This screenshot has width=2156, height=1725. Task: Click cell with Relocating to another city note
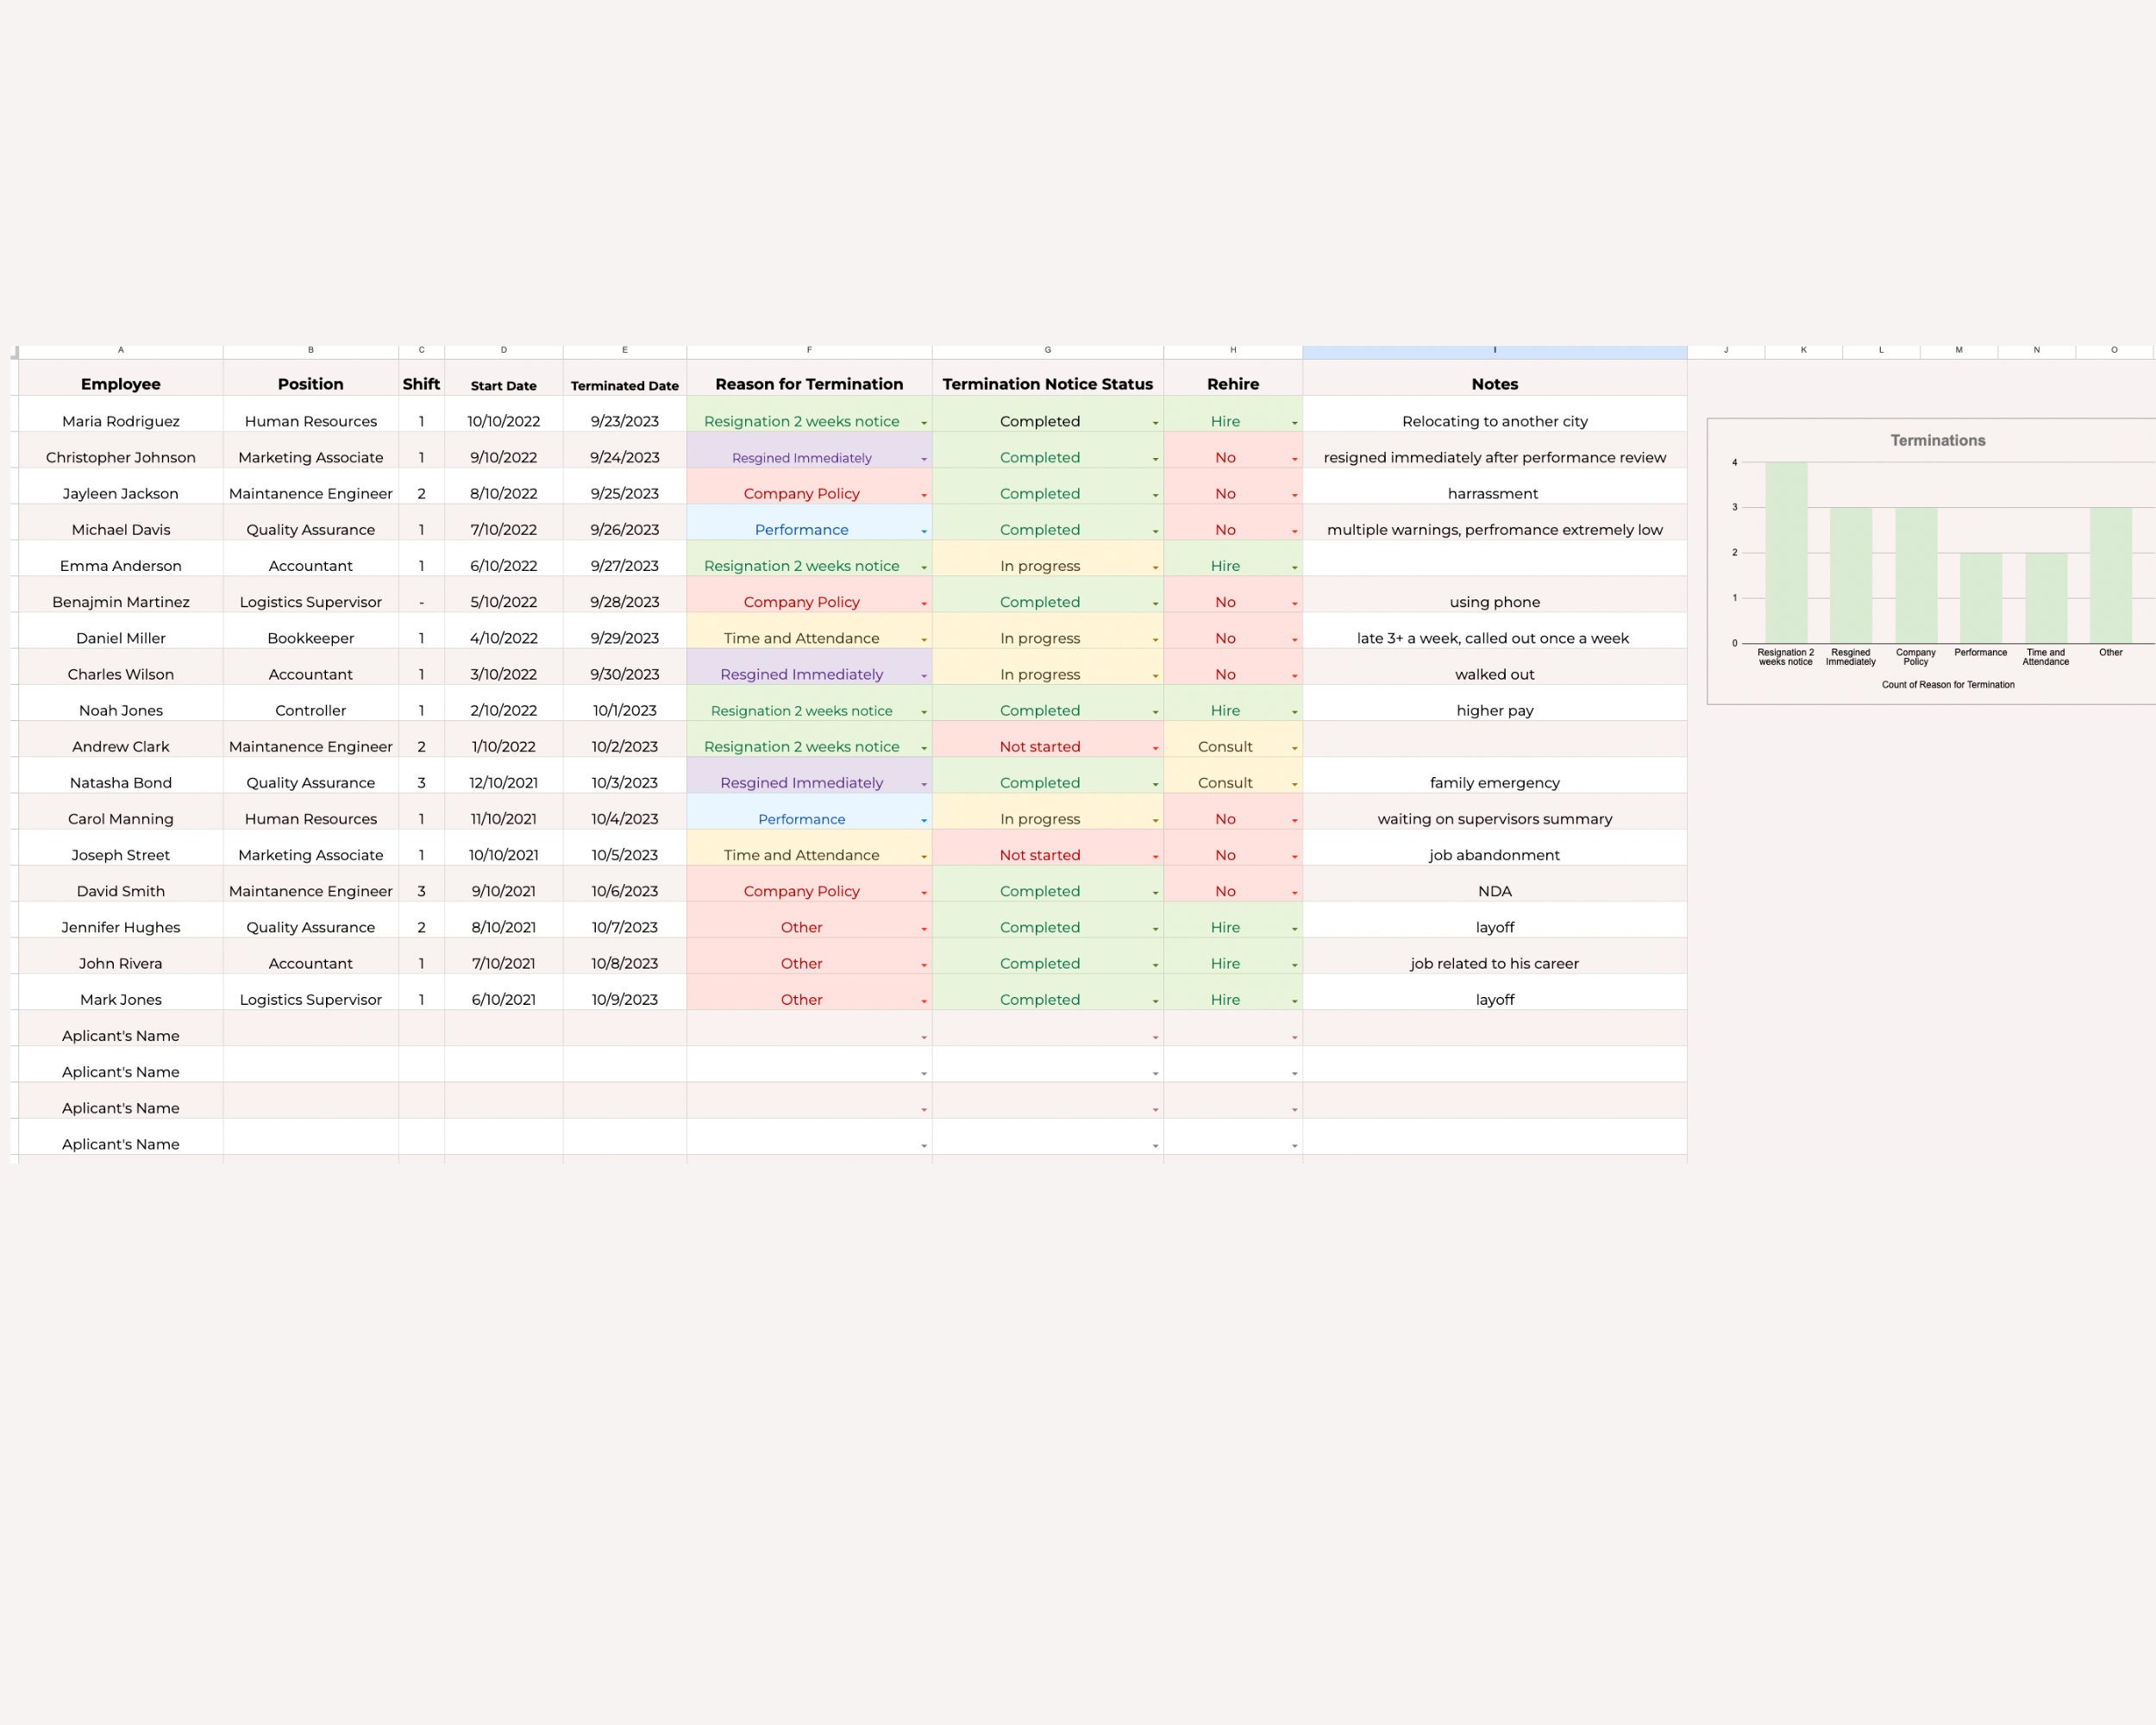click(1494, 421)
